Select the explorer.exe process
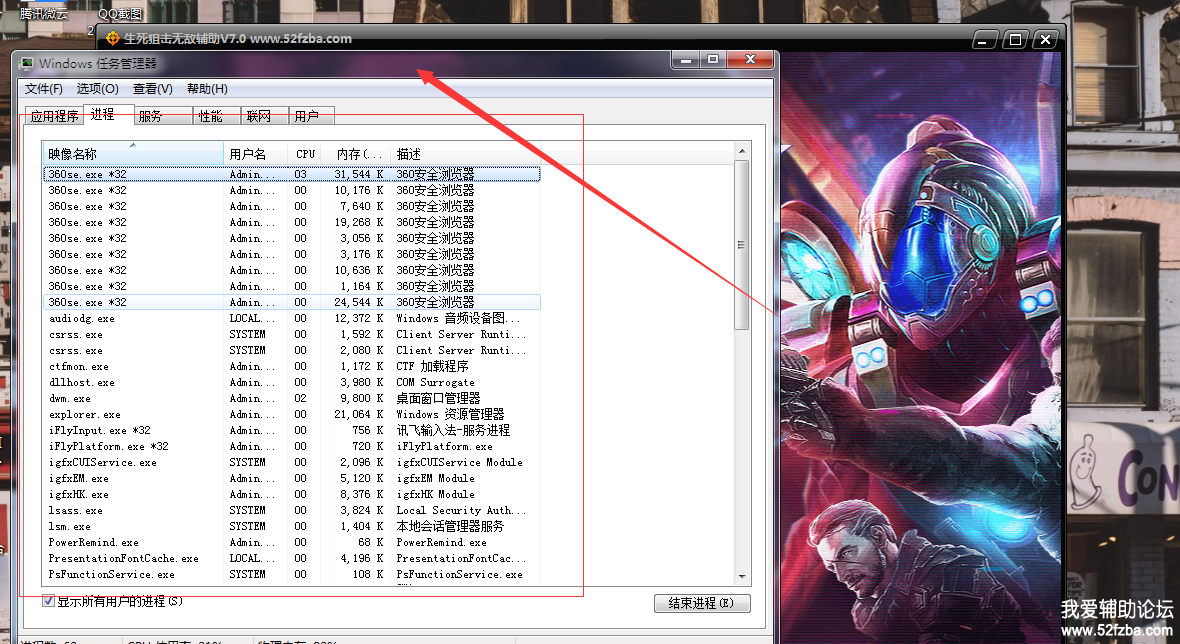 coord(292,414)
